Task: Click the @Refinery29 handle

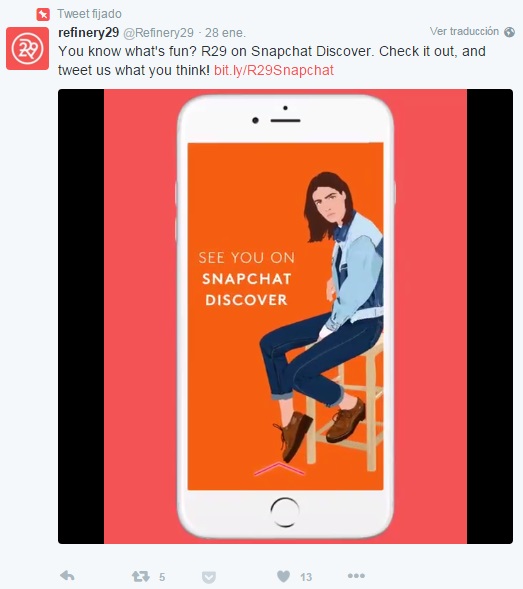Action: click(159, 33)
